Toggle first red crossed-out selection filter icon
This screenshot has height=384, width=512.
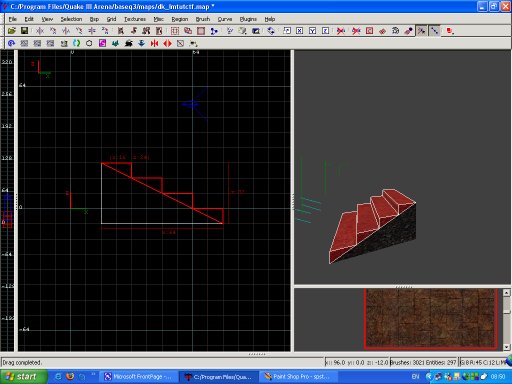click(341, 31)
